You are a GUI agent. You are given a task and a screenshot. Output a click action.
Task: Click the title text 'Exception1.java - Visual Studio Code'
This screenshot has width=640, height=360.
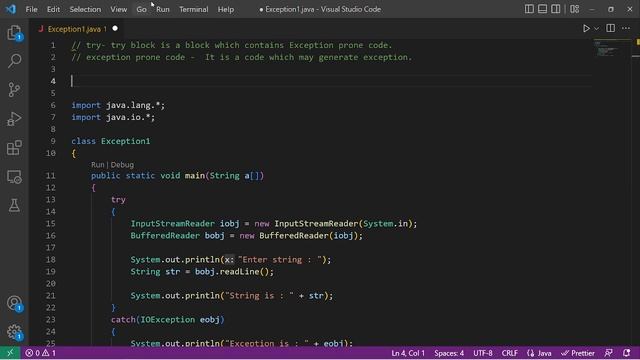tap(323, 9)
